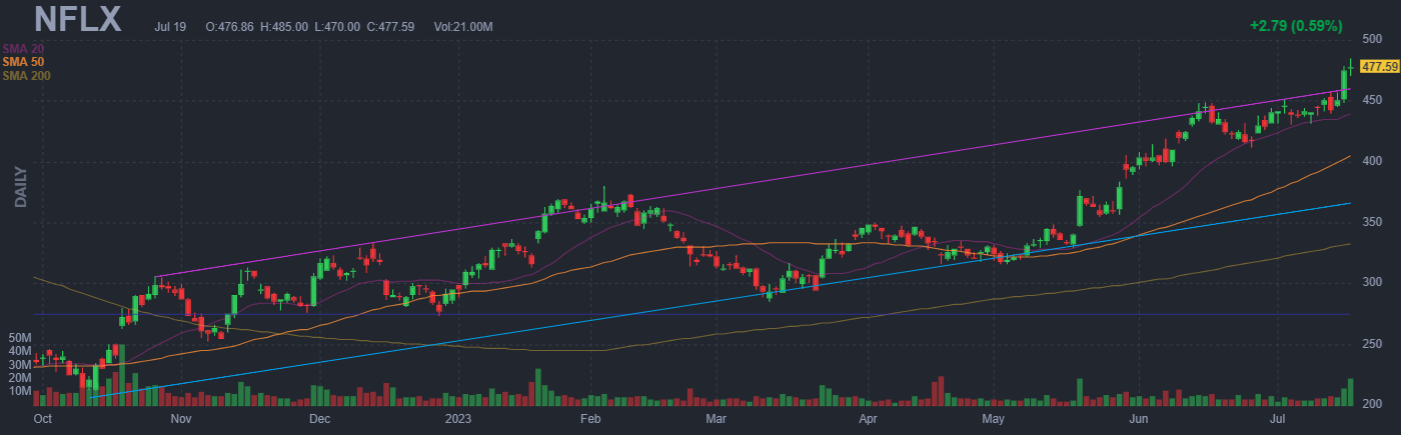
Task: Click the 300 price axis label
Action: click(1372, 283)
